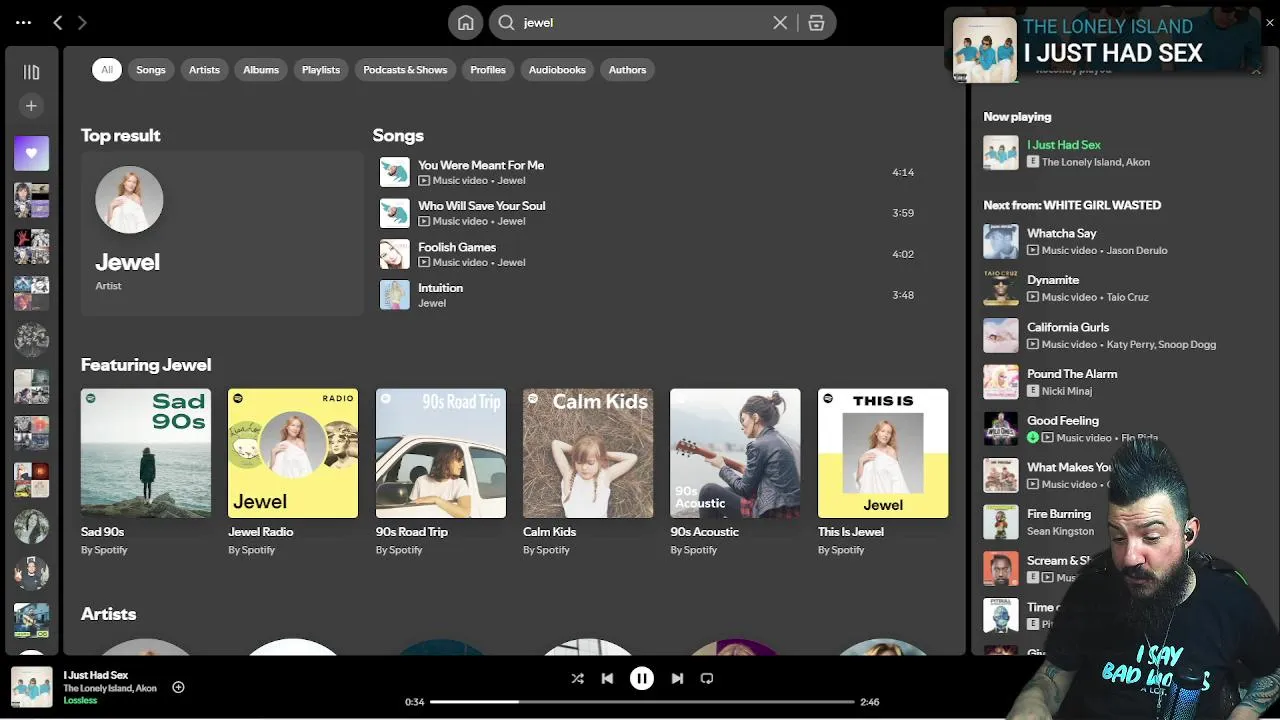Open Lossless audio quality label
This screenshot has height=720, width=1280.
pos(80,700)
